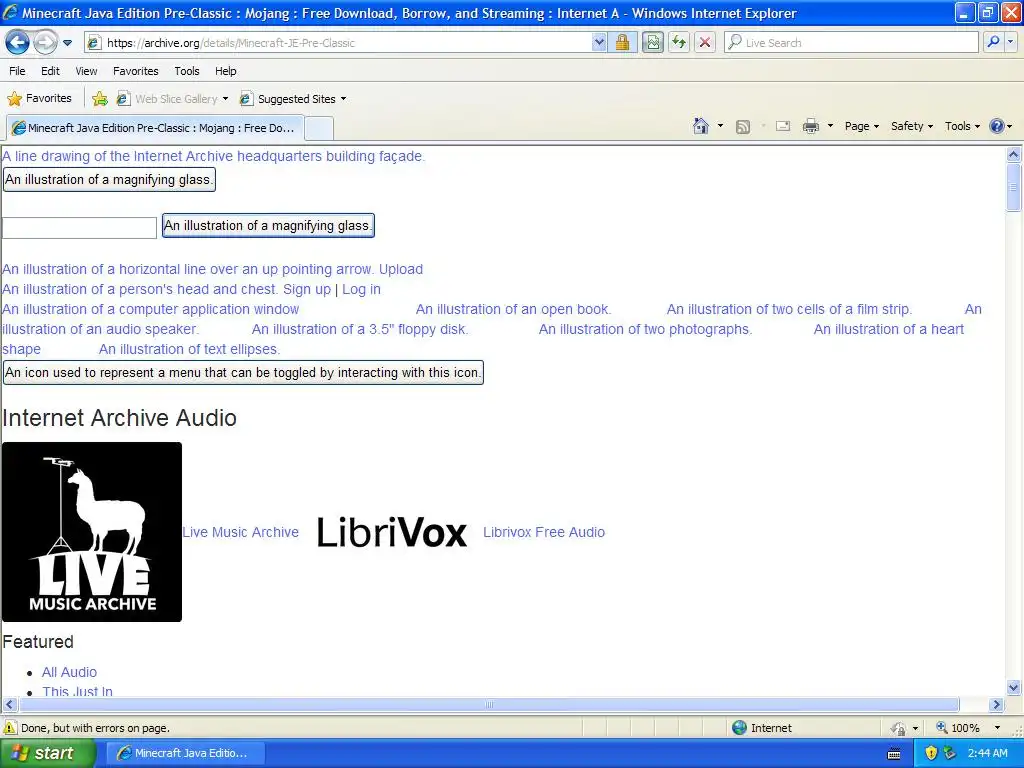This screenshot has height=768, width=1024.
Task: Click the first magnifying glass illustration button
Action: click(x=109, y=180)
